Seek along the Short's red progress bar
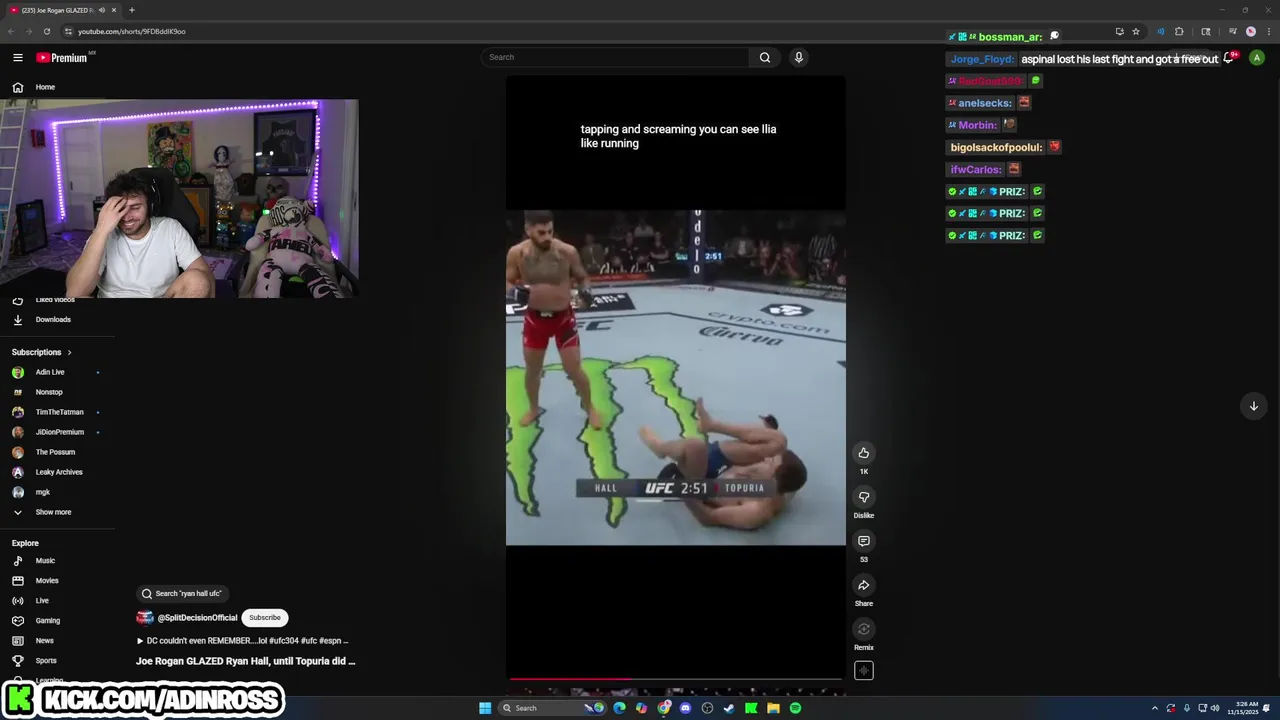Screen dimensions: 1280x720 coord(676,679)
